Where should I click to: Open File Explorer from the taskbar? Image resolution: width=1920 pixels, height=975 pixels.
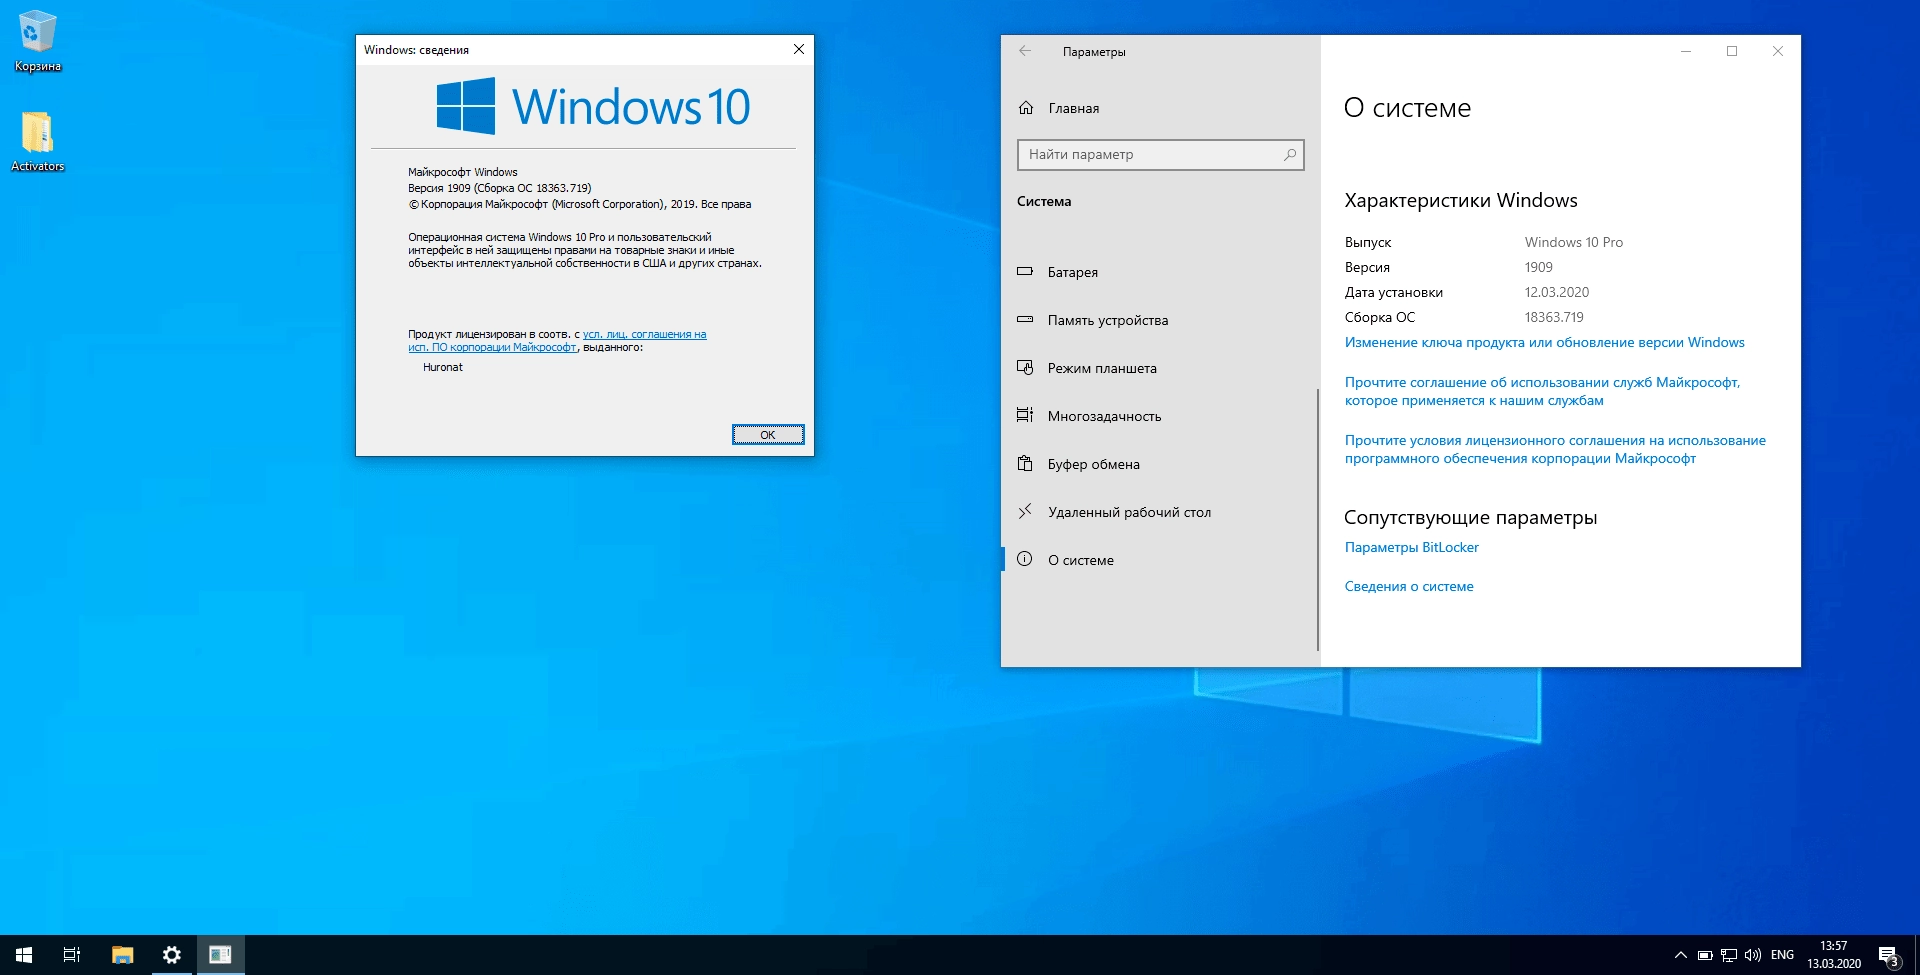point(122,955)
